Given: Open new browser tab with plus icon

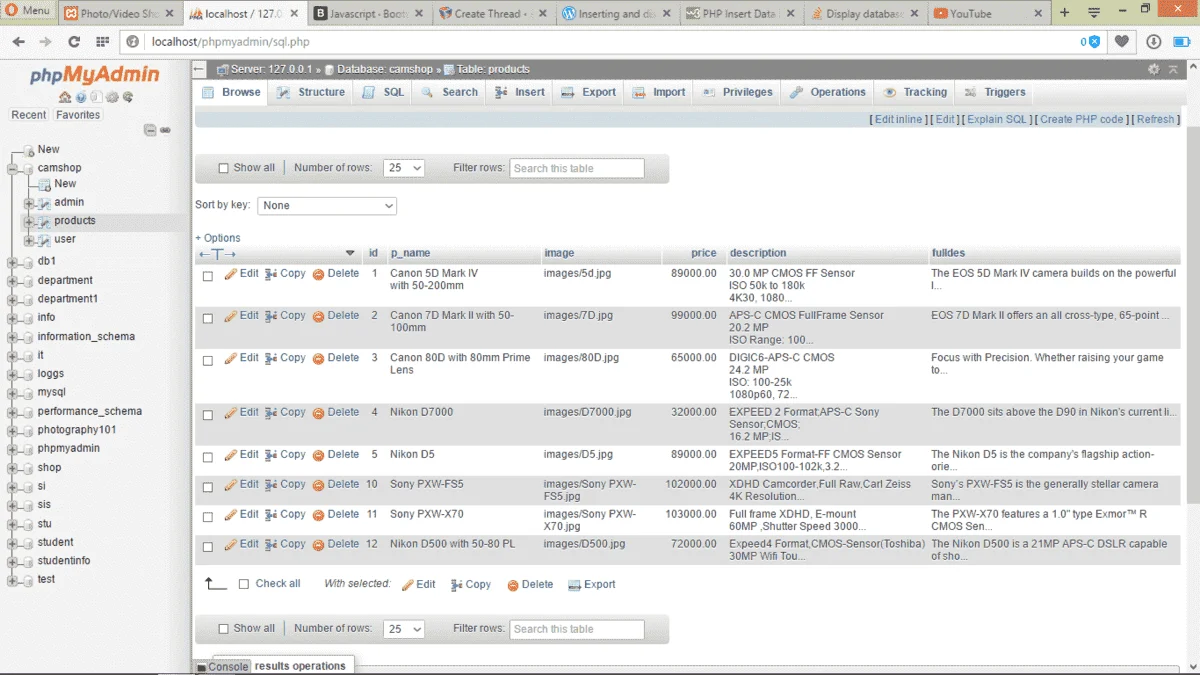Looking at the screenshot, I should 1064,13.
